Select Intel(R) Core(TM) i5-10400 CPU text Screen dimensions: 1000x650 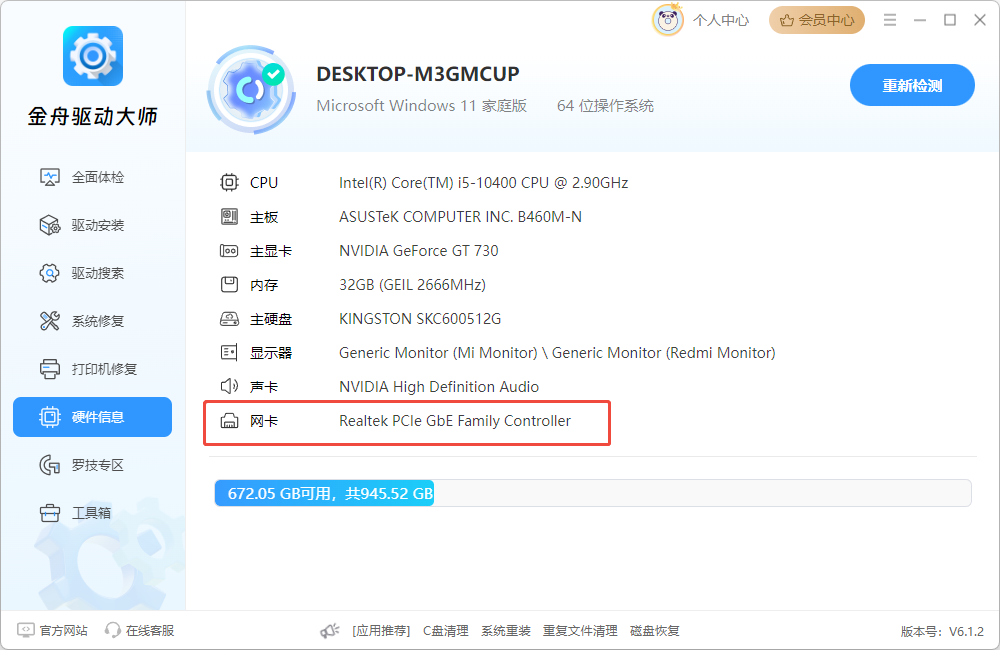pos(483,183)
